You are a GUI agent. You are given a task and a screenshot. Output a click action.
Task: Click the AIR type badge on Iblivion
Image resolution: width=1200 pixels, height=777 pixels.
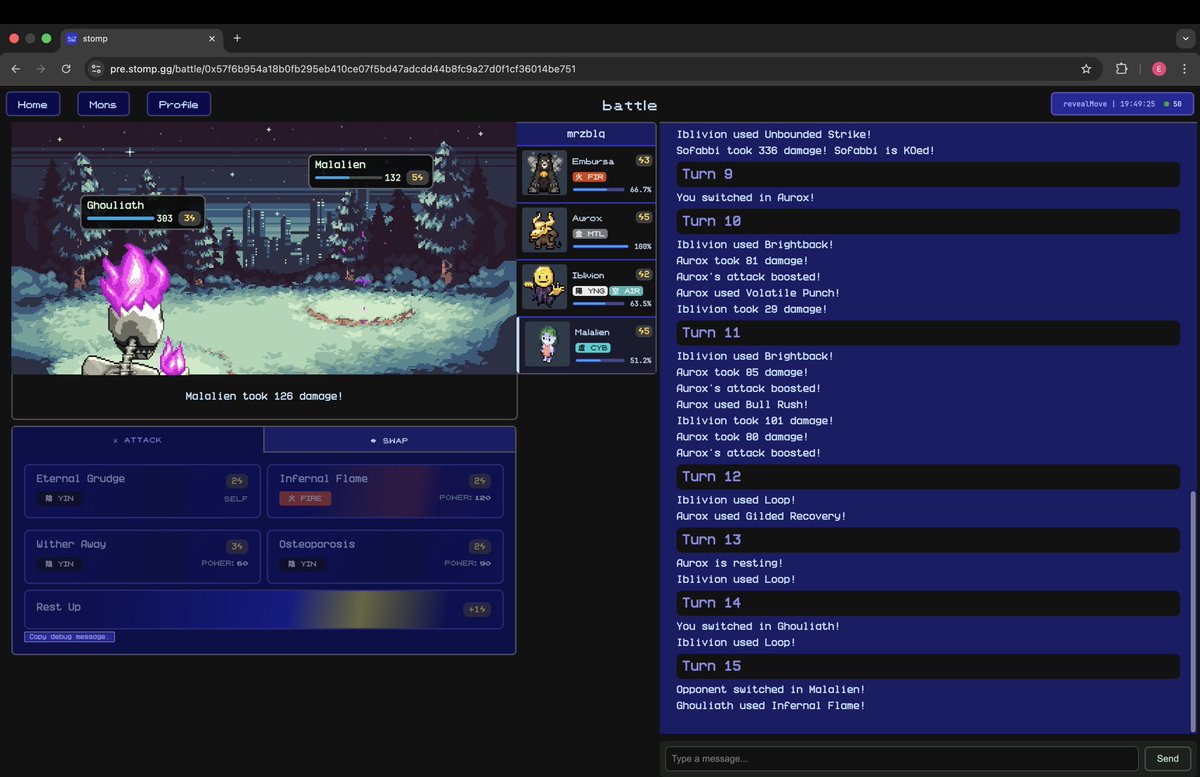point(626,290)
